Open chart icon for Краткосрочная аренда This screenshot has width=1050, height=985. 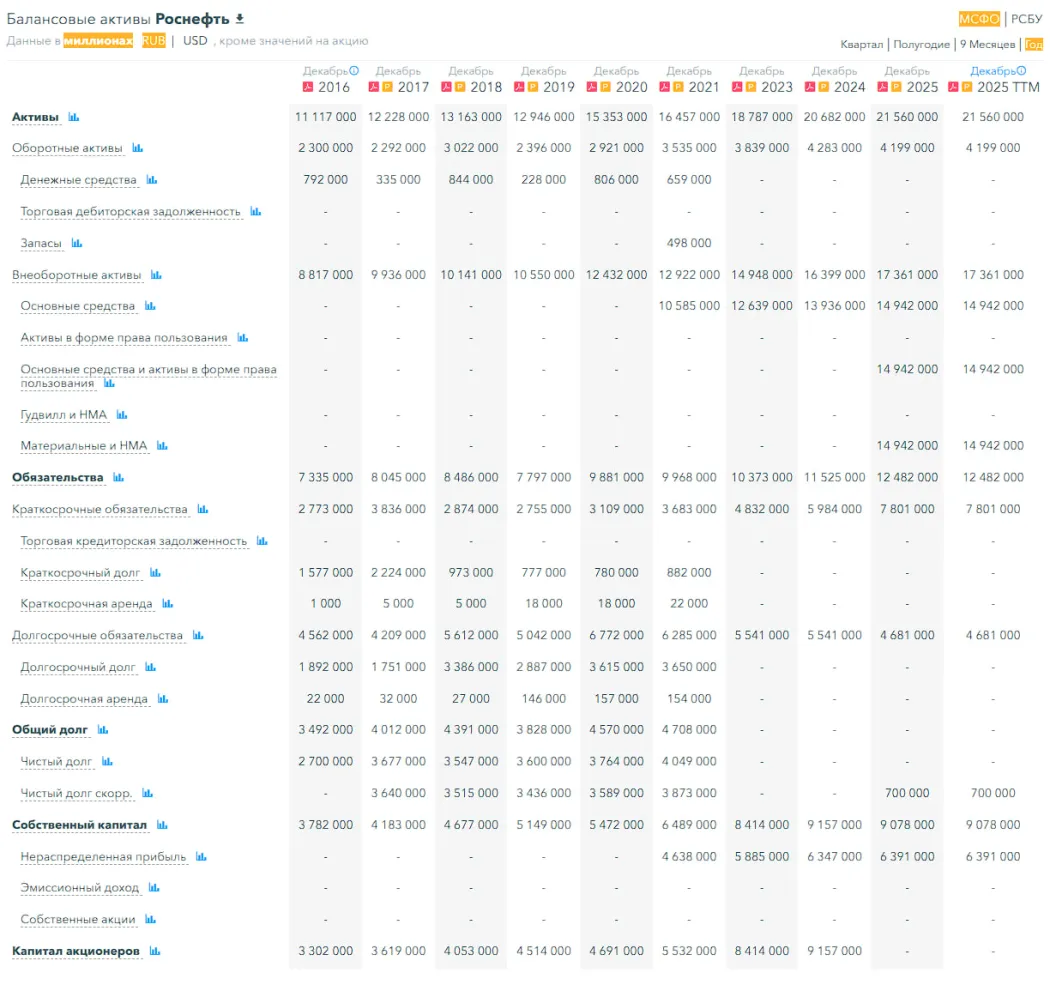click(167, 604)
